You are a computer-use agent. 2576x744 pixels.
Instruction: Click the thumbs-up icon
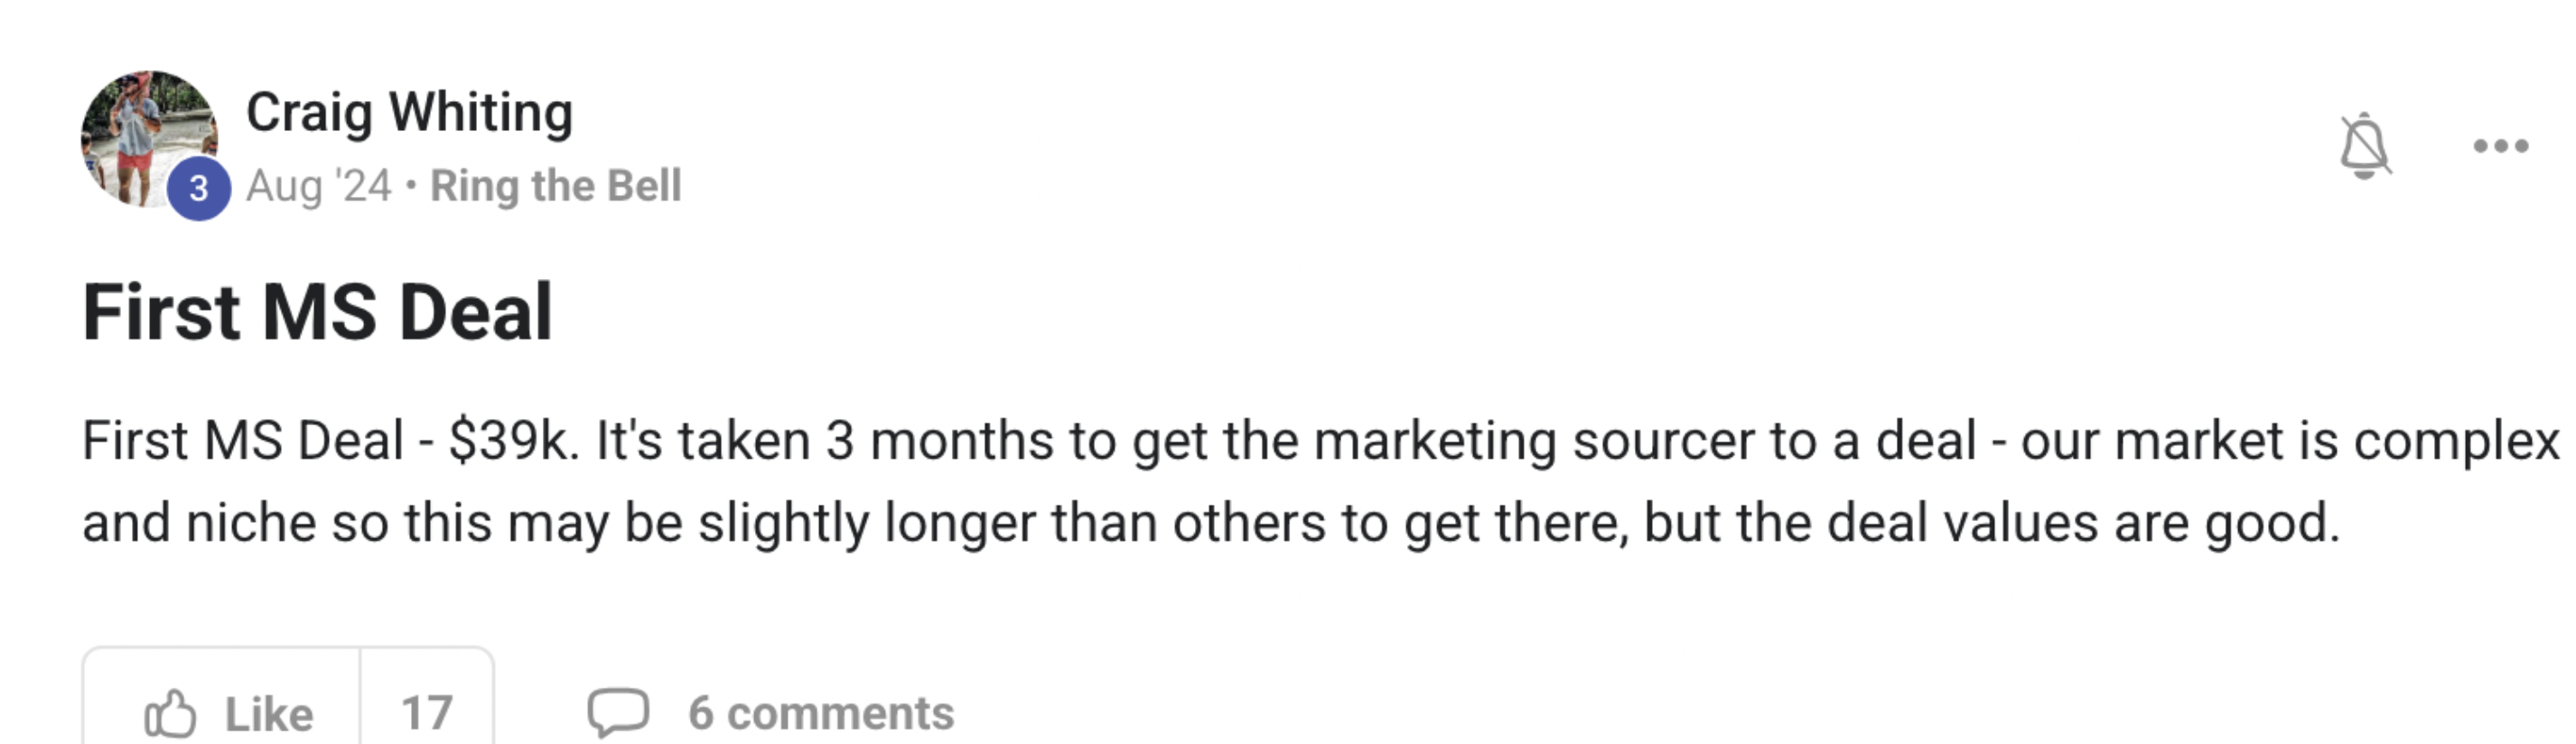(170, 713)
